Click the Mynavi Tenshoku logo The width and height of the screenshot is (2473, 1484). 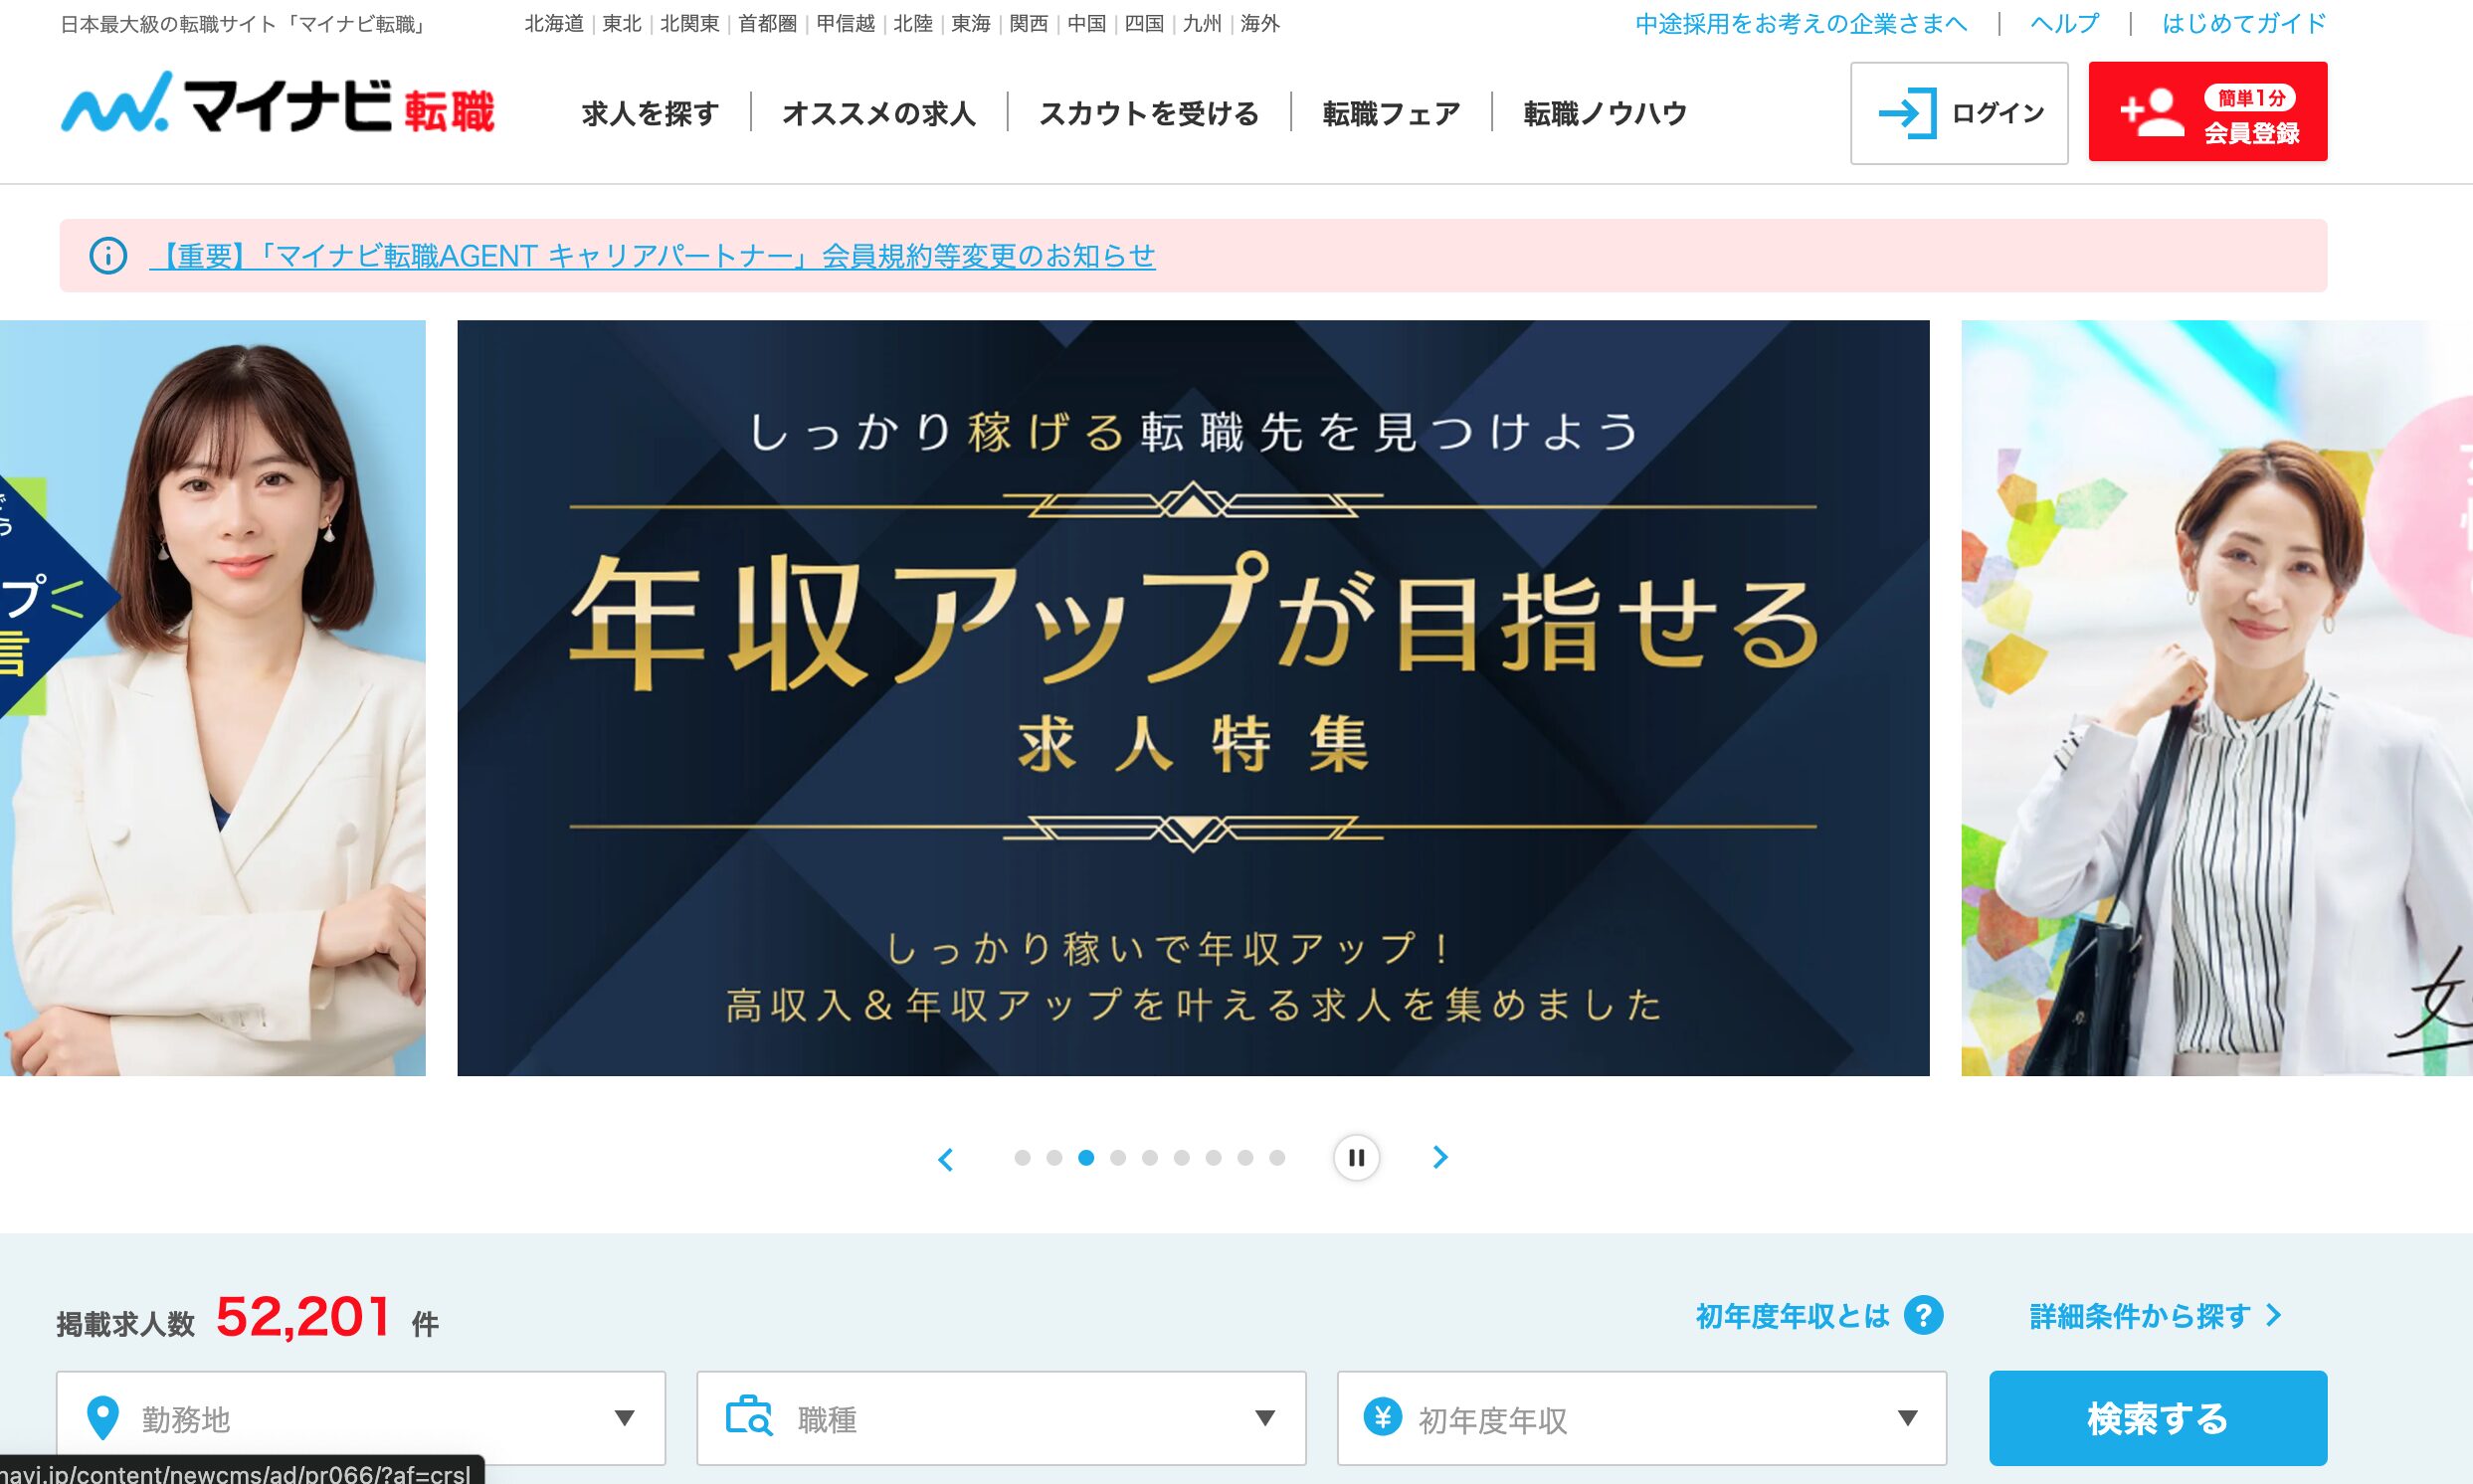(278, 105)
